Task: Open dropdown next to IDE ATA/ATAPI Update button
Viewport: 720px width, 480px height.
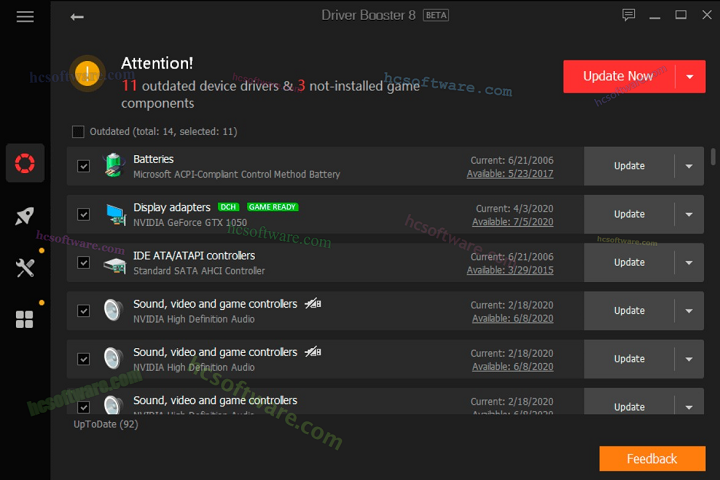Action: coord(689,262)
